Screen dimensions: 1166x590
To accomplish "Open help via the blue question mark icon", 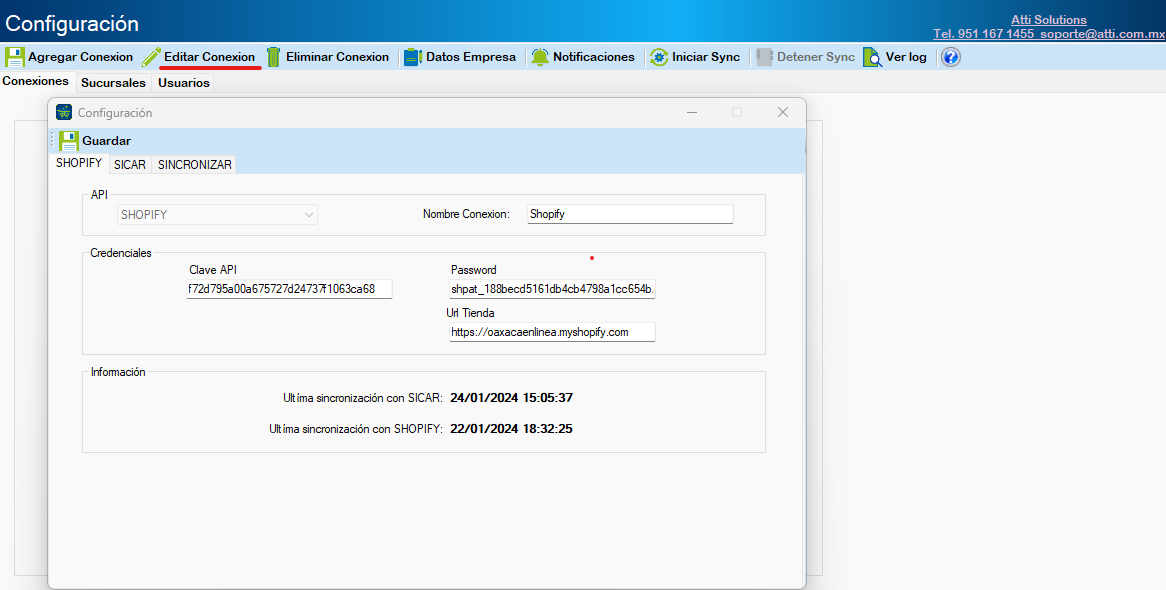I will [951, 57].
